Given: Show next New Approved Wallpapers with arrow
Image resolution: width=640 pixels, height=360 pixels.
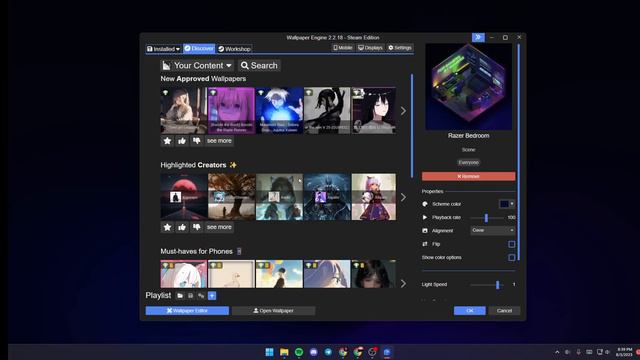Looking at the screenshot, I should coord(403,111).
